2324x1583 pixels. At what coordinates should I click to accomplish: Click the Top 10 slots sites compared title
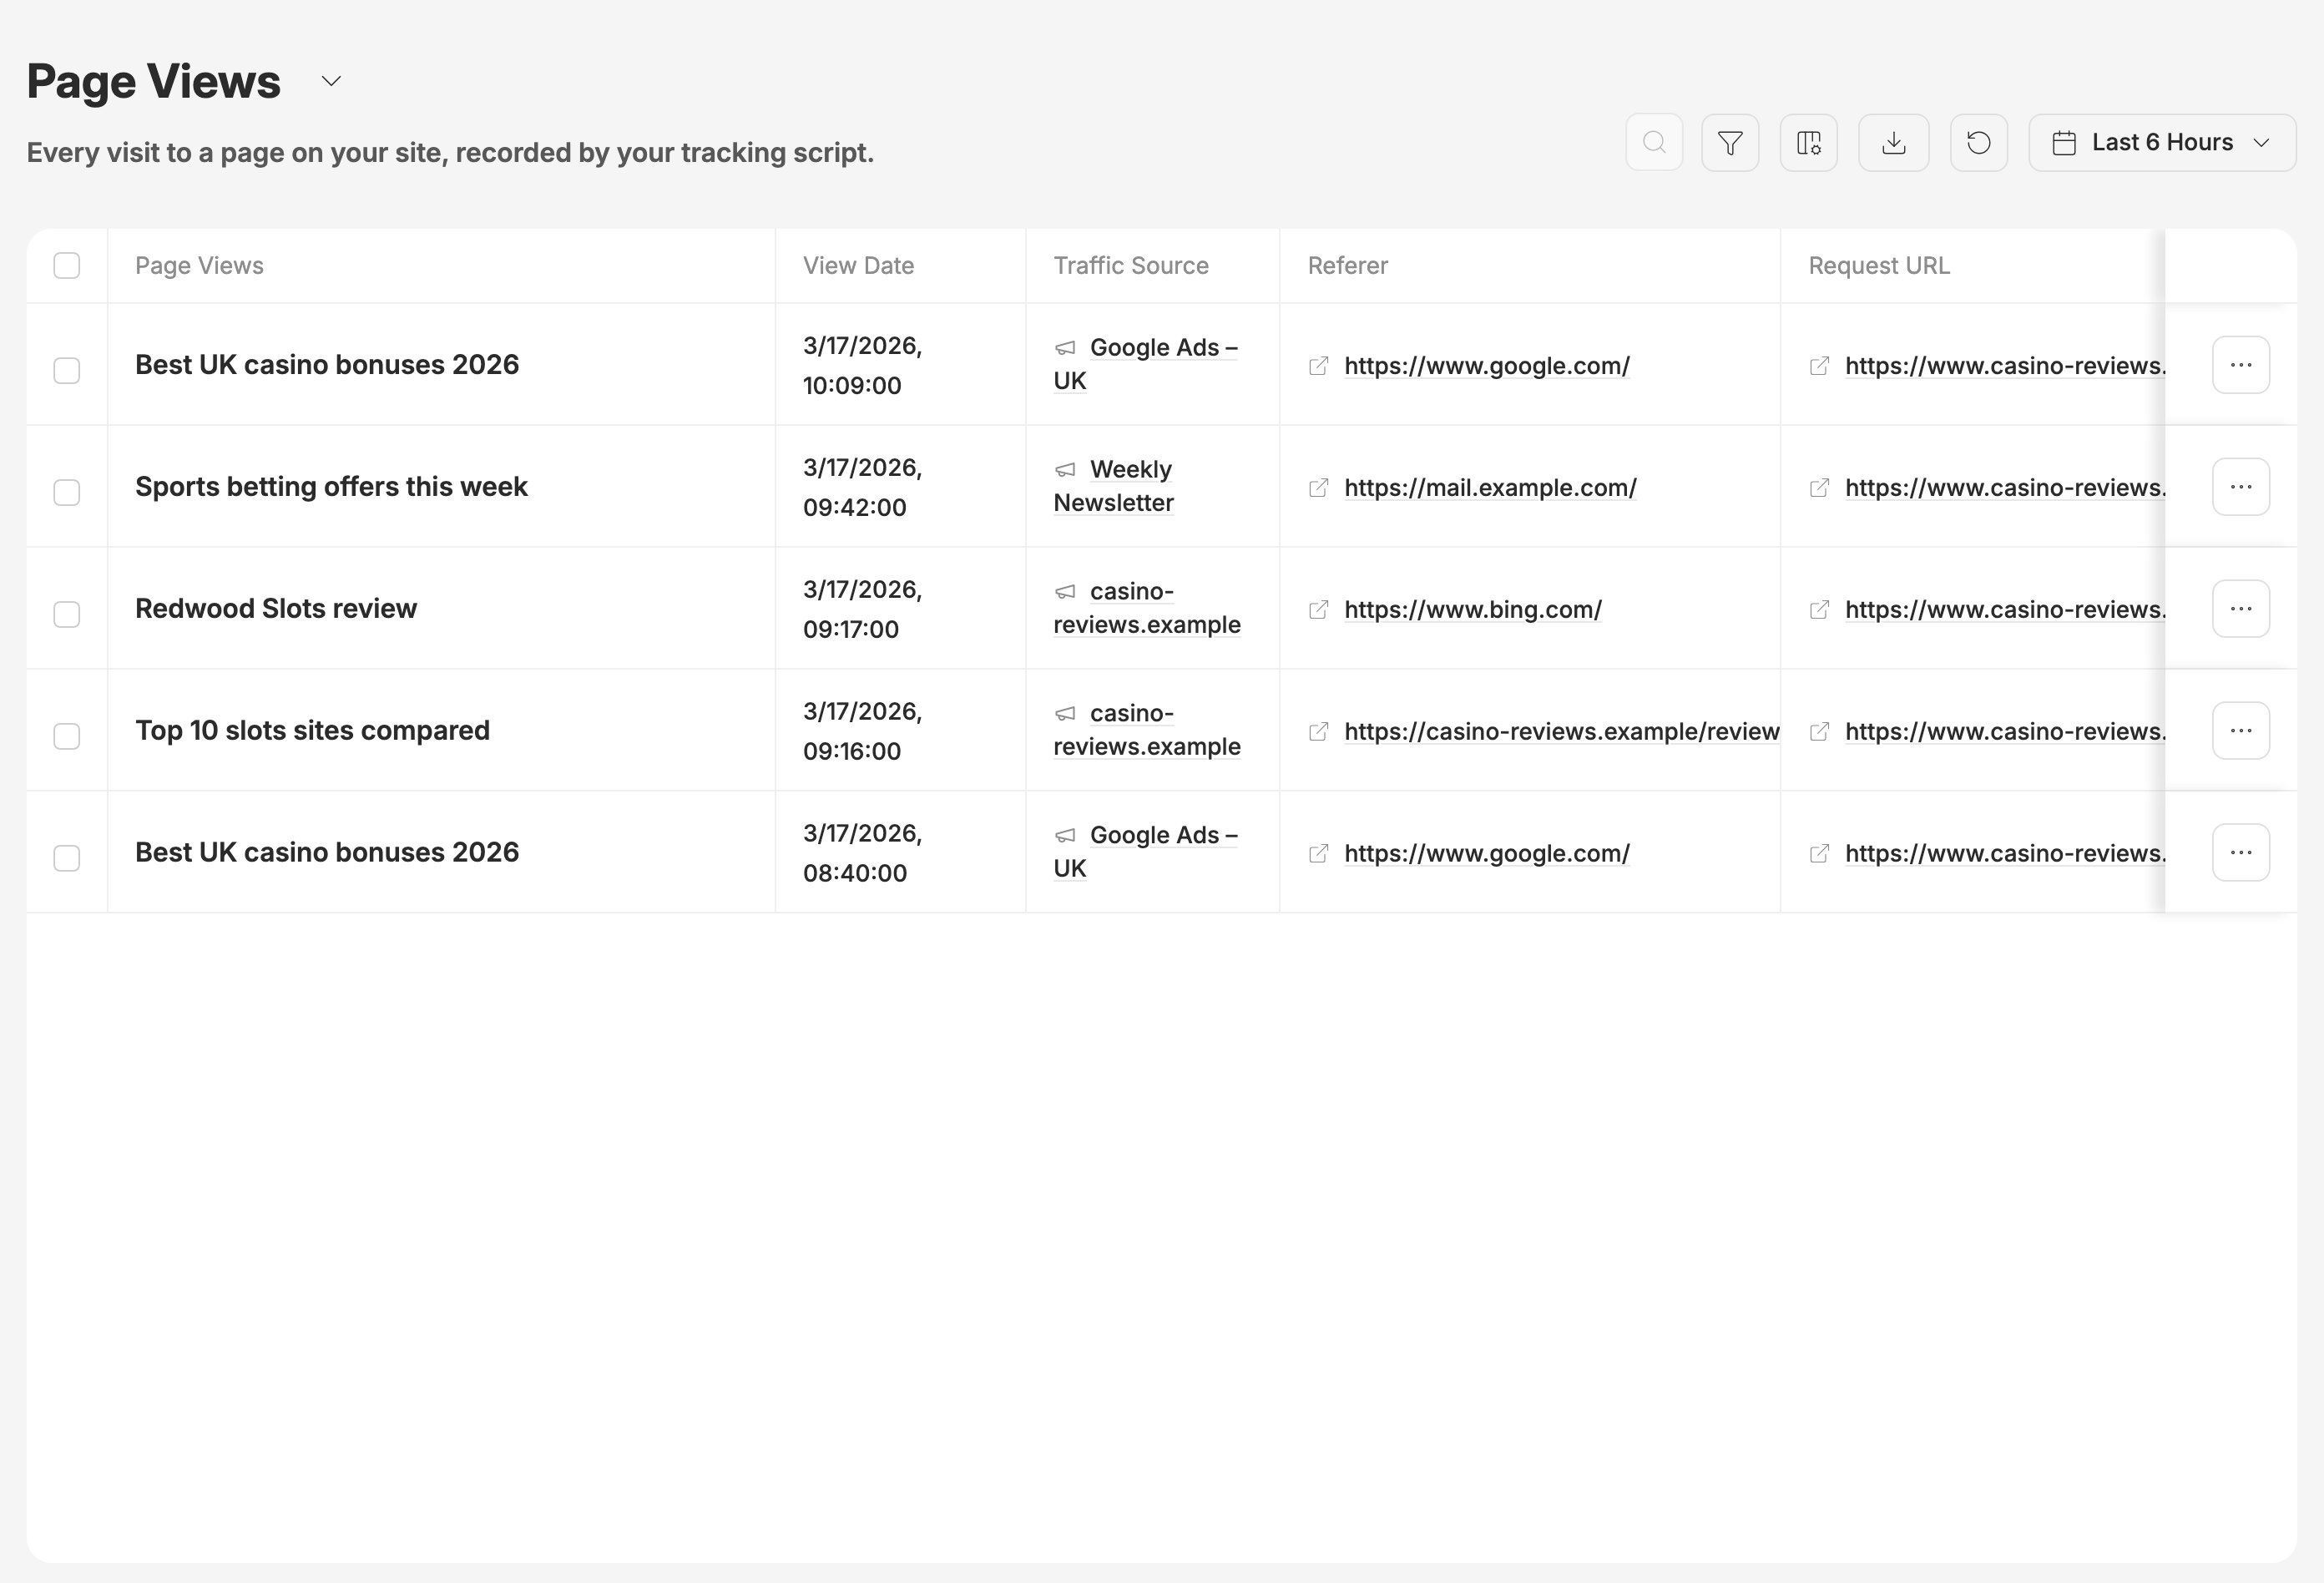click(x=312, y=731)
